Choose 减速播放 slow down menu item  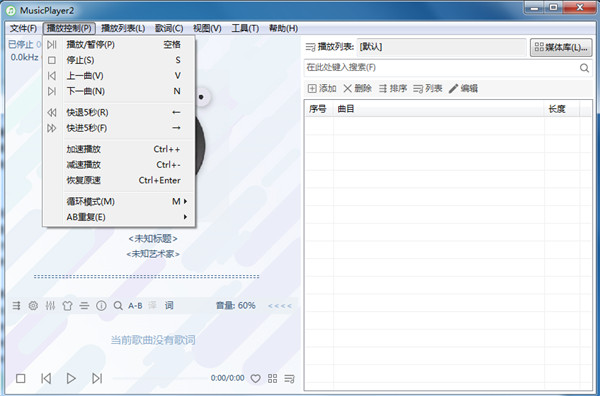point(119,165)
